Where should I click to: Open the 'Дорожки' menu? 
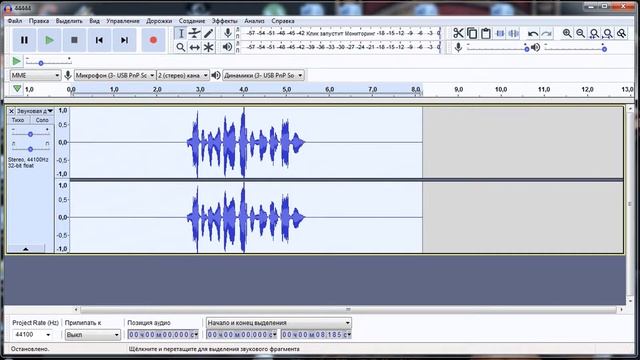[159, 21]
